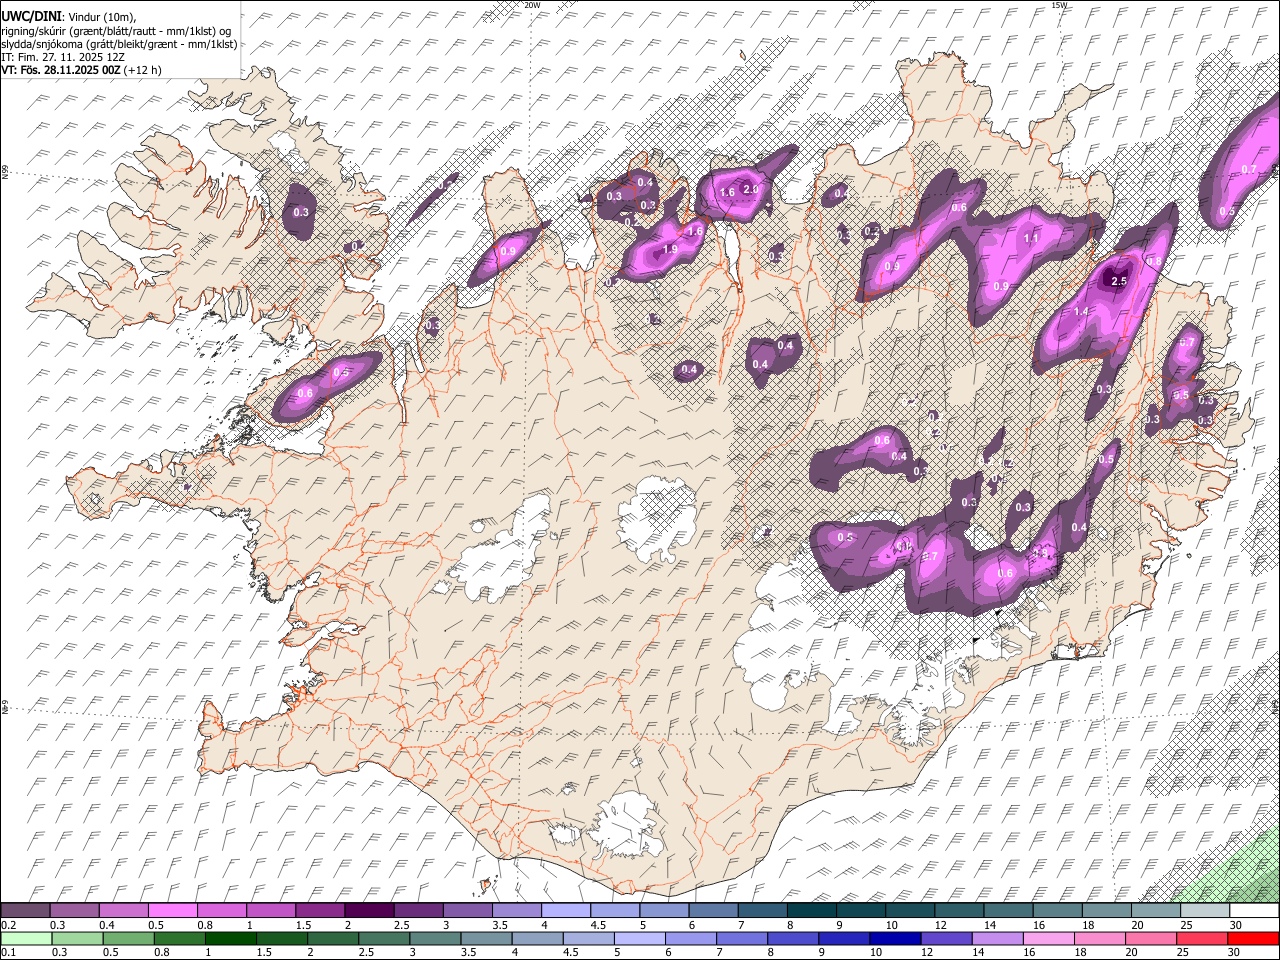Screen dimensions: 1280x960
Task: Click the darkest purple upper swatch at 2
Action: click(368, 911)
